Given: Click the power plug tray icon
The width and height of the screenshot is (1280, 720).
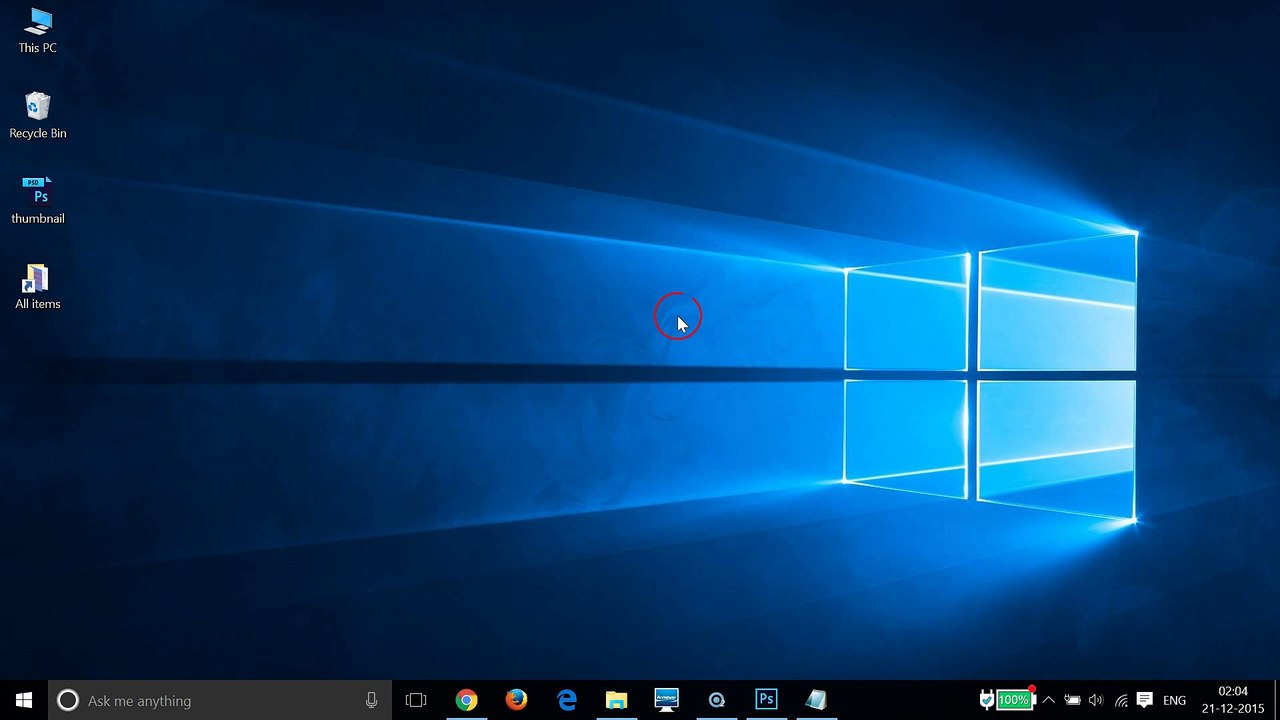Looking at the screenshot, I should [x=986, y=700].
